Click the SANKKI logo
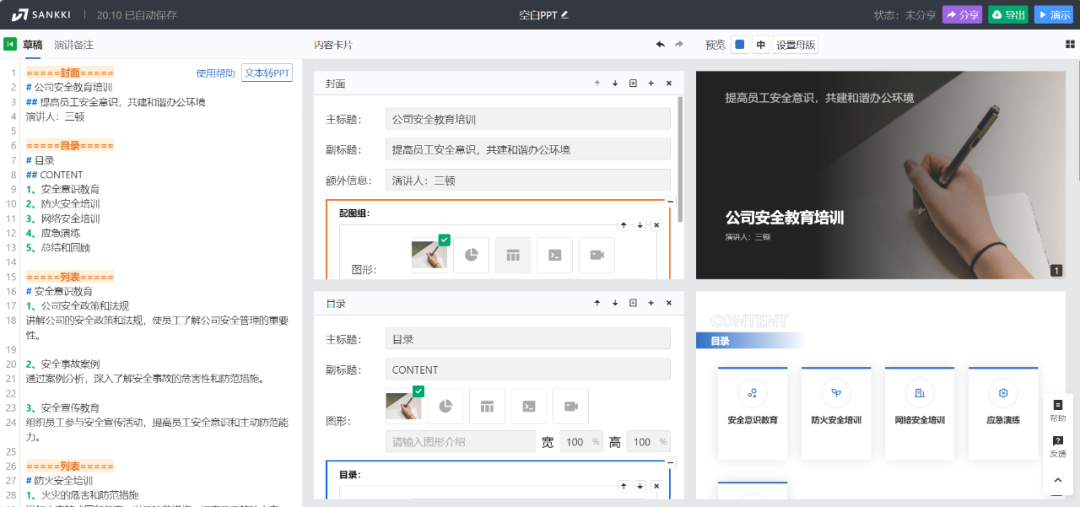Viewport: 1080px width, 507px height. click(x=40, y=14)
